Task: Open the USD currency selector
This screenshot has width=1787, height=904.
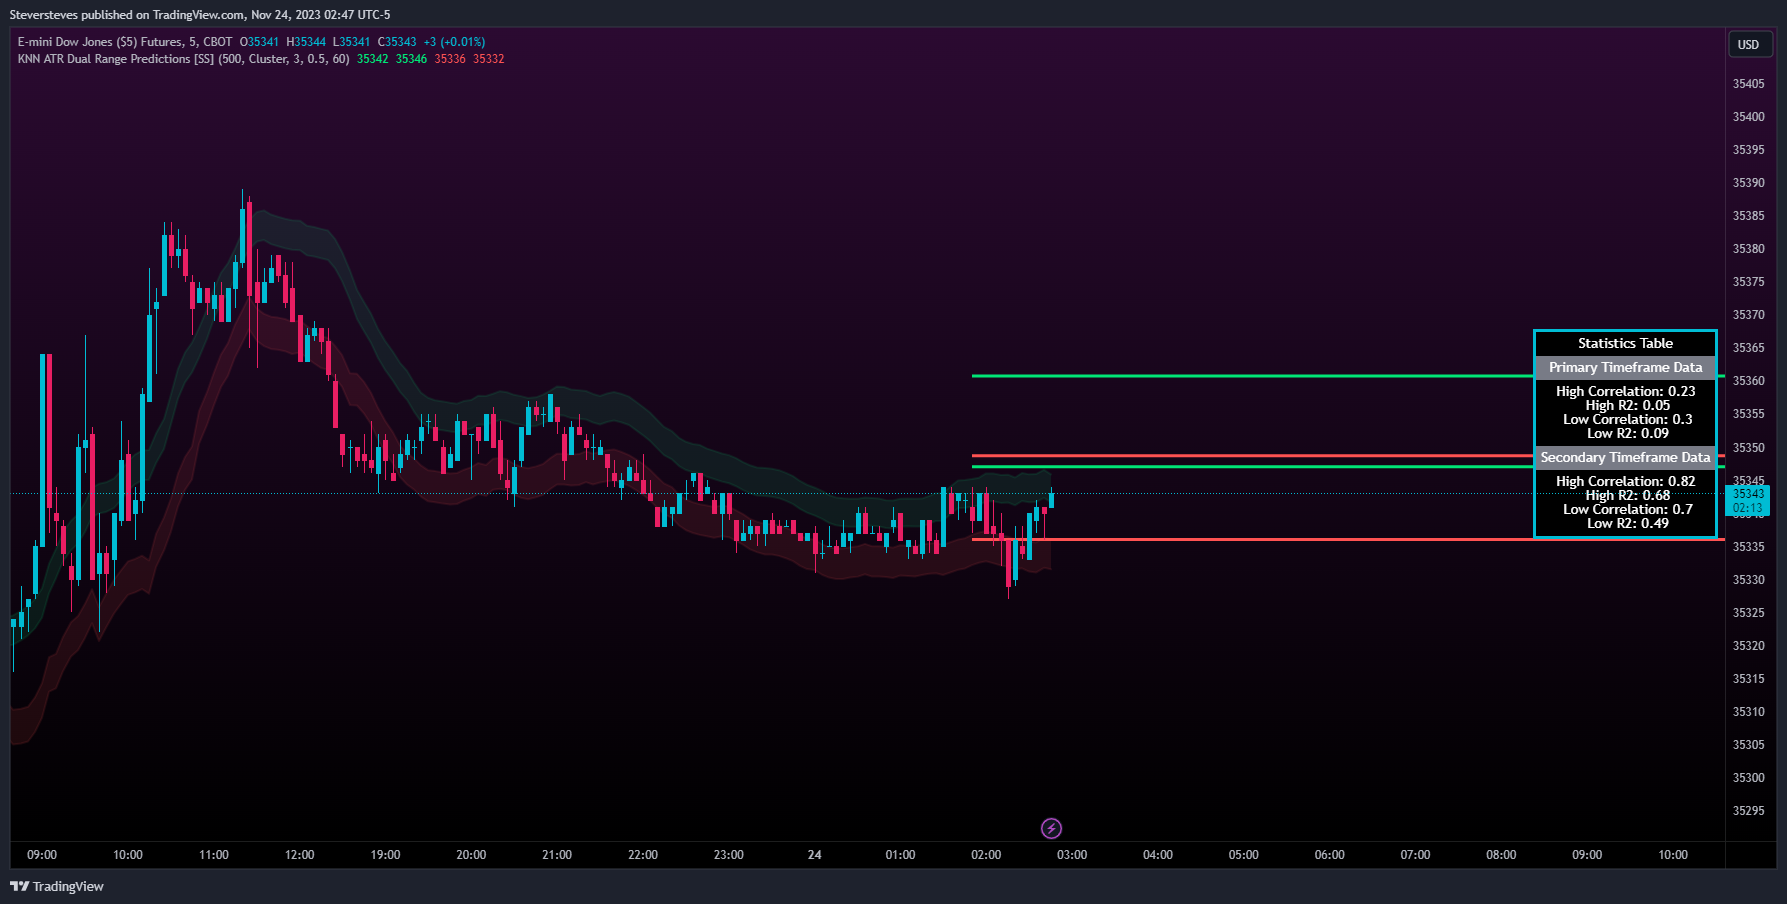Action: point(1750,44)
